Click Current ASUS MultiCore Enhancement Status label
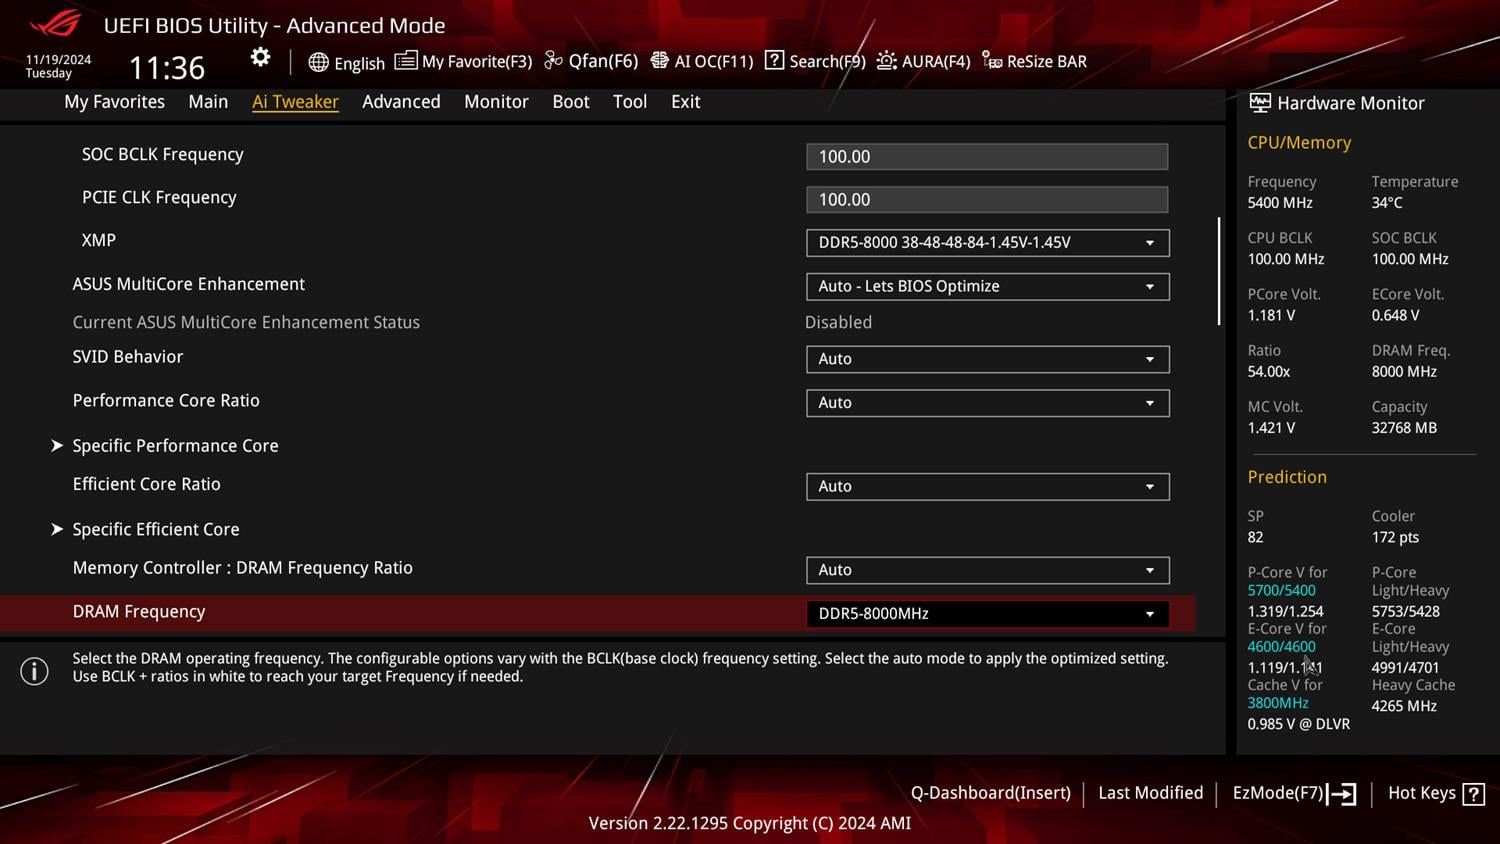The height and width of the screenshot is (844, 1500). click(x=246, y=323)
